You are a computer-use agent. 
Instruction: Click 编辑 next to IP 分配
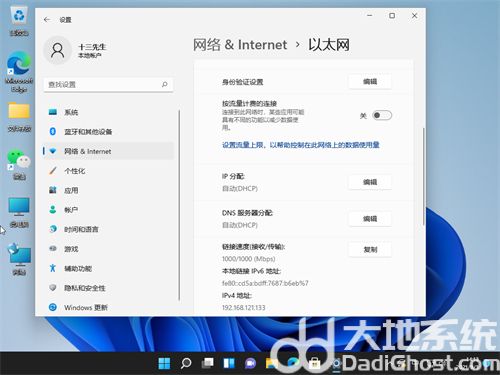pos(370,182)
